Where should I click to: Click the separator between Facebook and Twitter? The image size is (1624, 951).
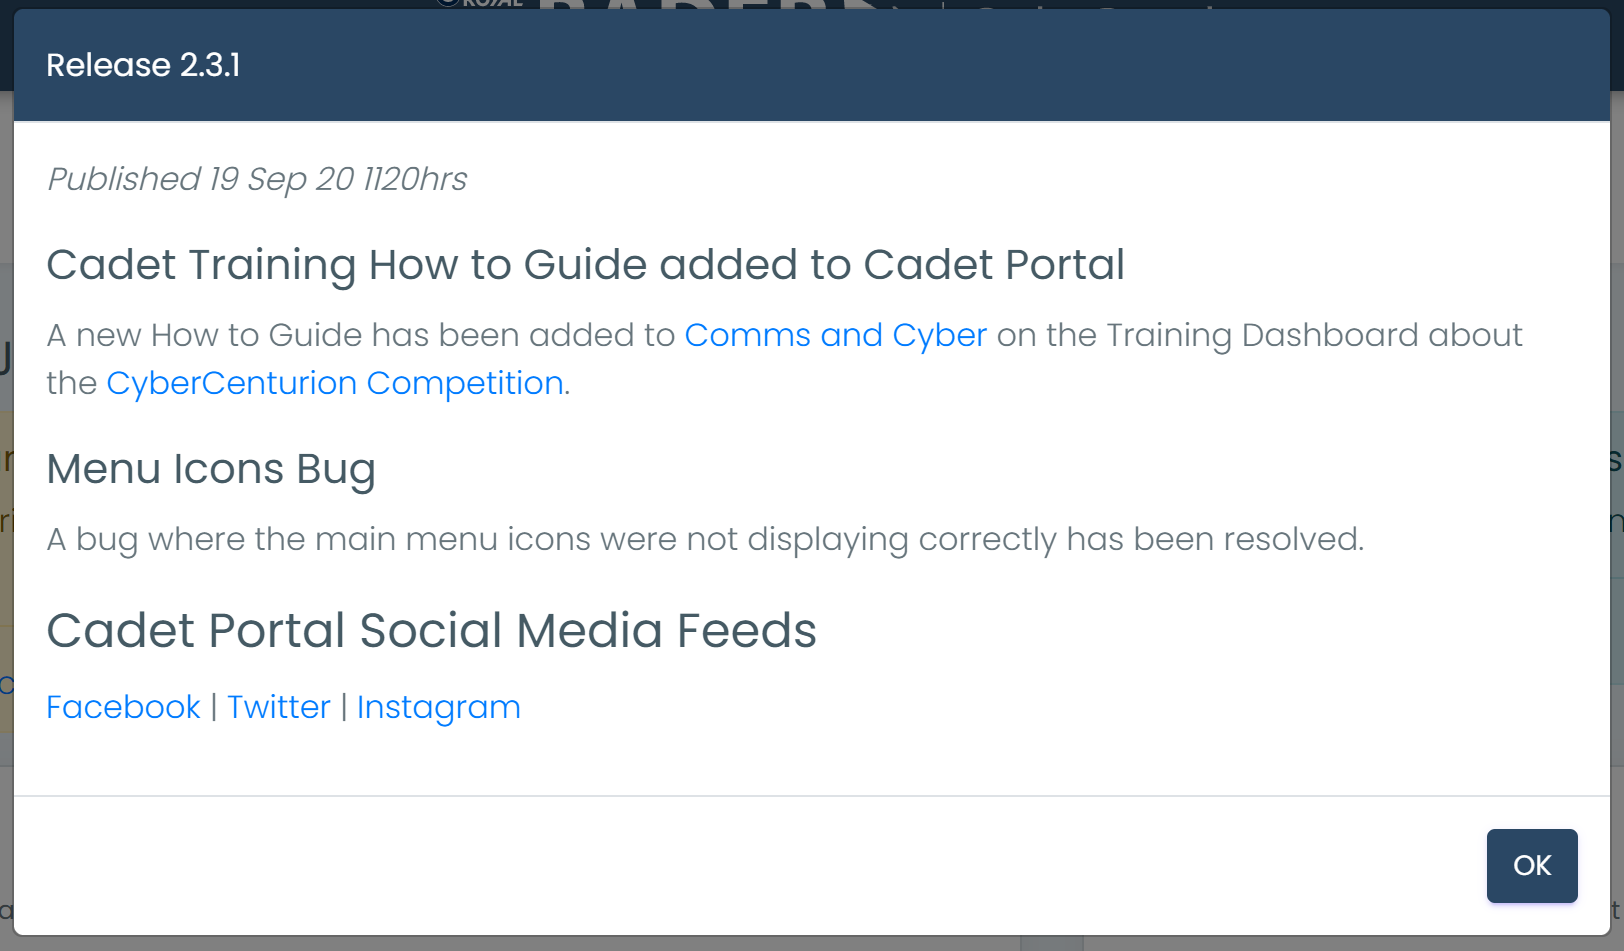214,707
